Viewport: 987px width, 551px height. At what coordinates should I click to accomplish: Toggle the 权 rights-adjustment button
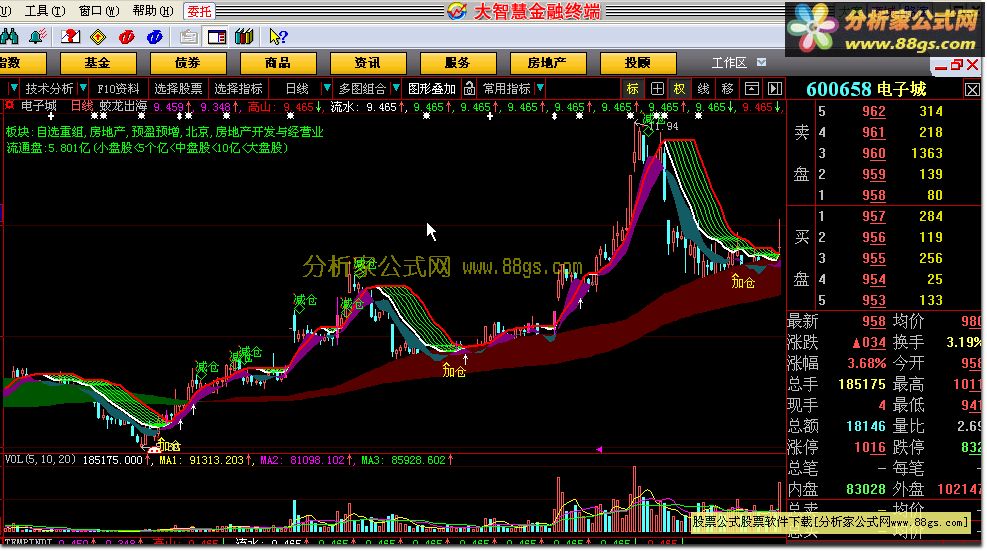click(x=679, y=89)
